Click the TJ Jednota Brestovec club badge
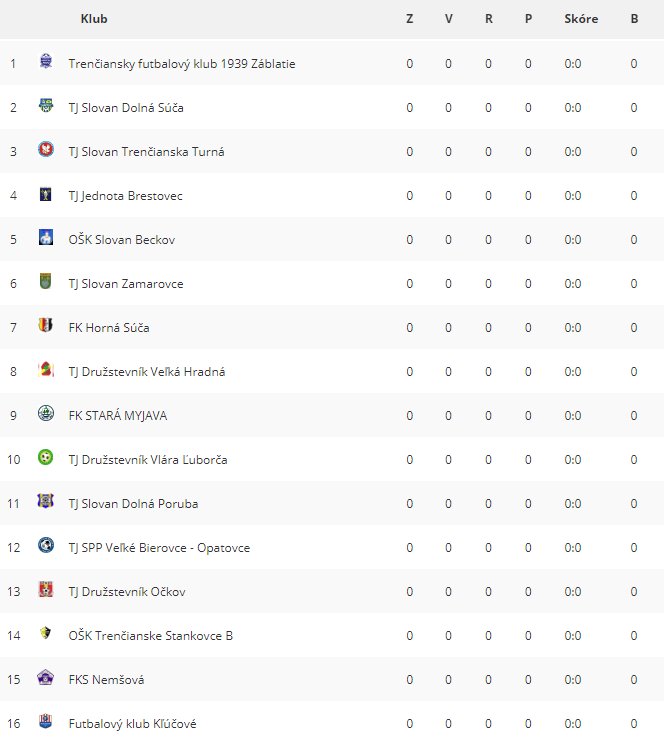 [x=46, y=193]
